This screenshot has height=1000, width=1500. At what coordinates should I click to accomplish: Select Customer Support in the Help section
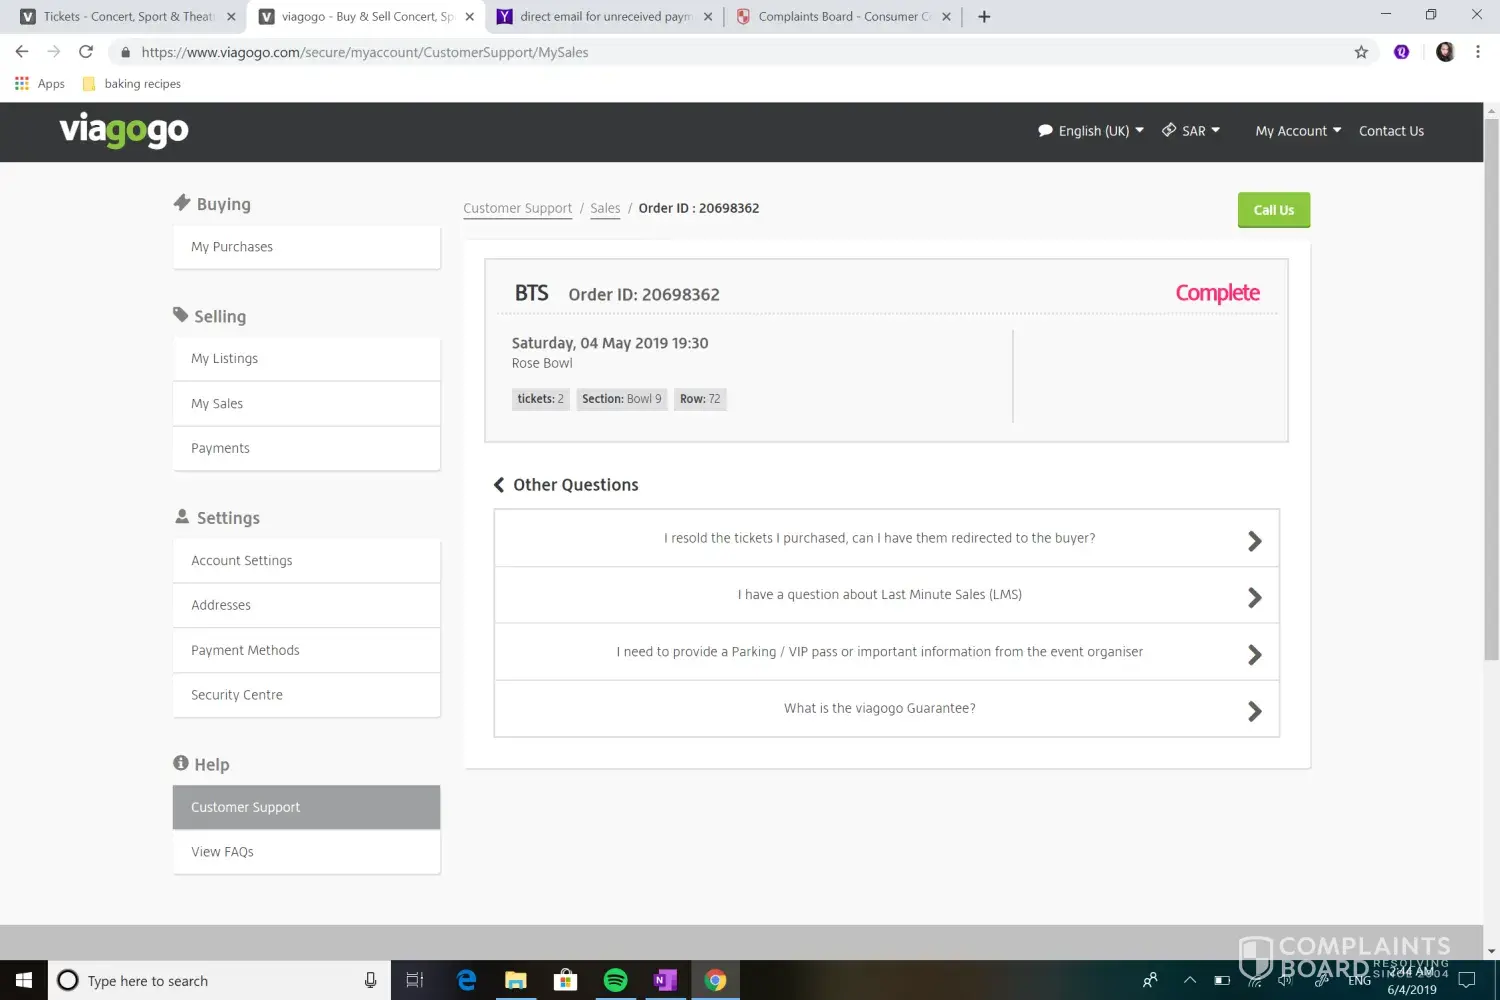pos(306,807)
